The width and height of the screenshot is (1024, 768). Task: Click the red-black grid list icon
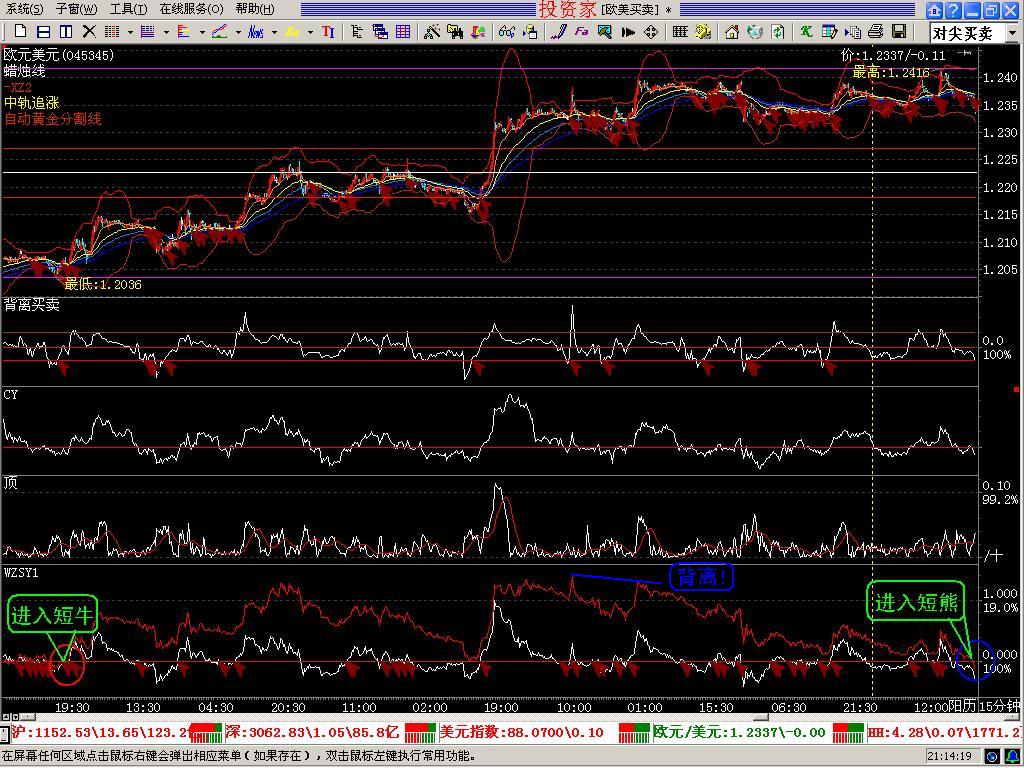pos(112,31)
